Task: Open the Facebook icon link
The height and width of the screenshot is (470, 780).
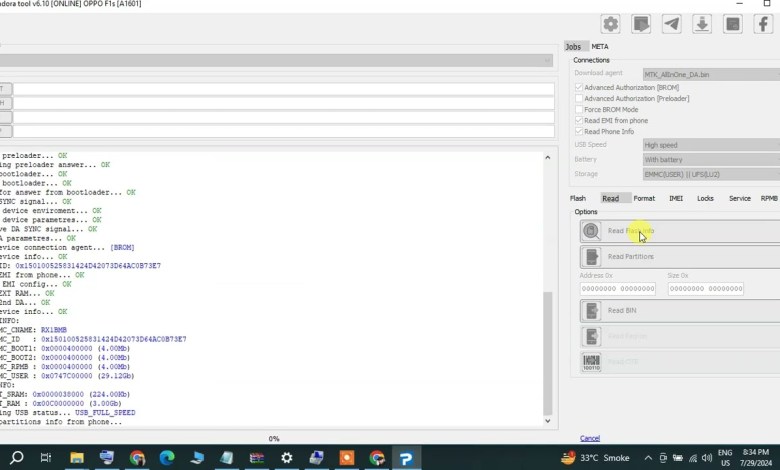Action: [x=763, y=24]
